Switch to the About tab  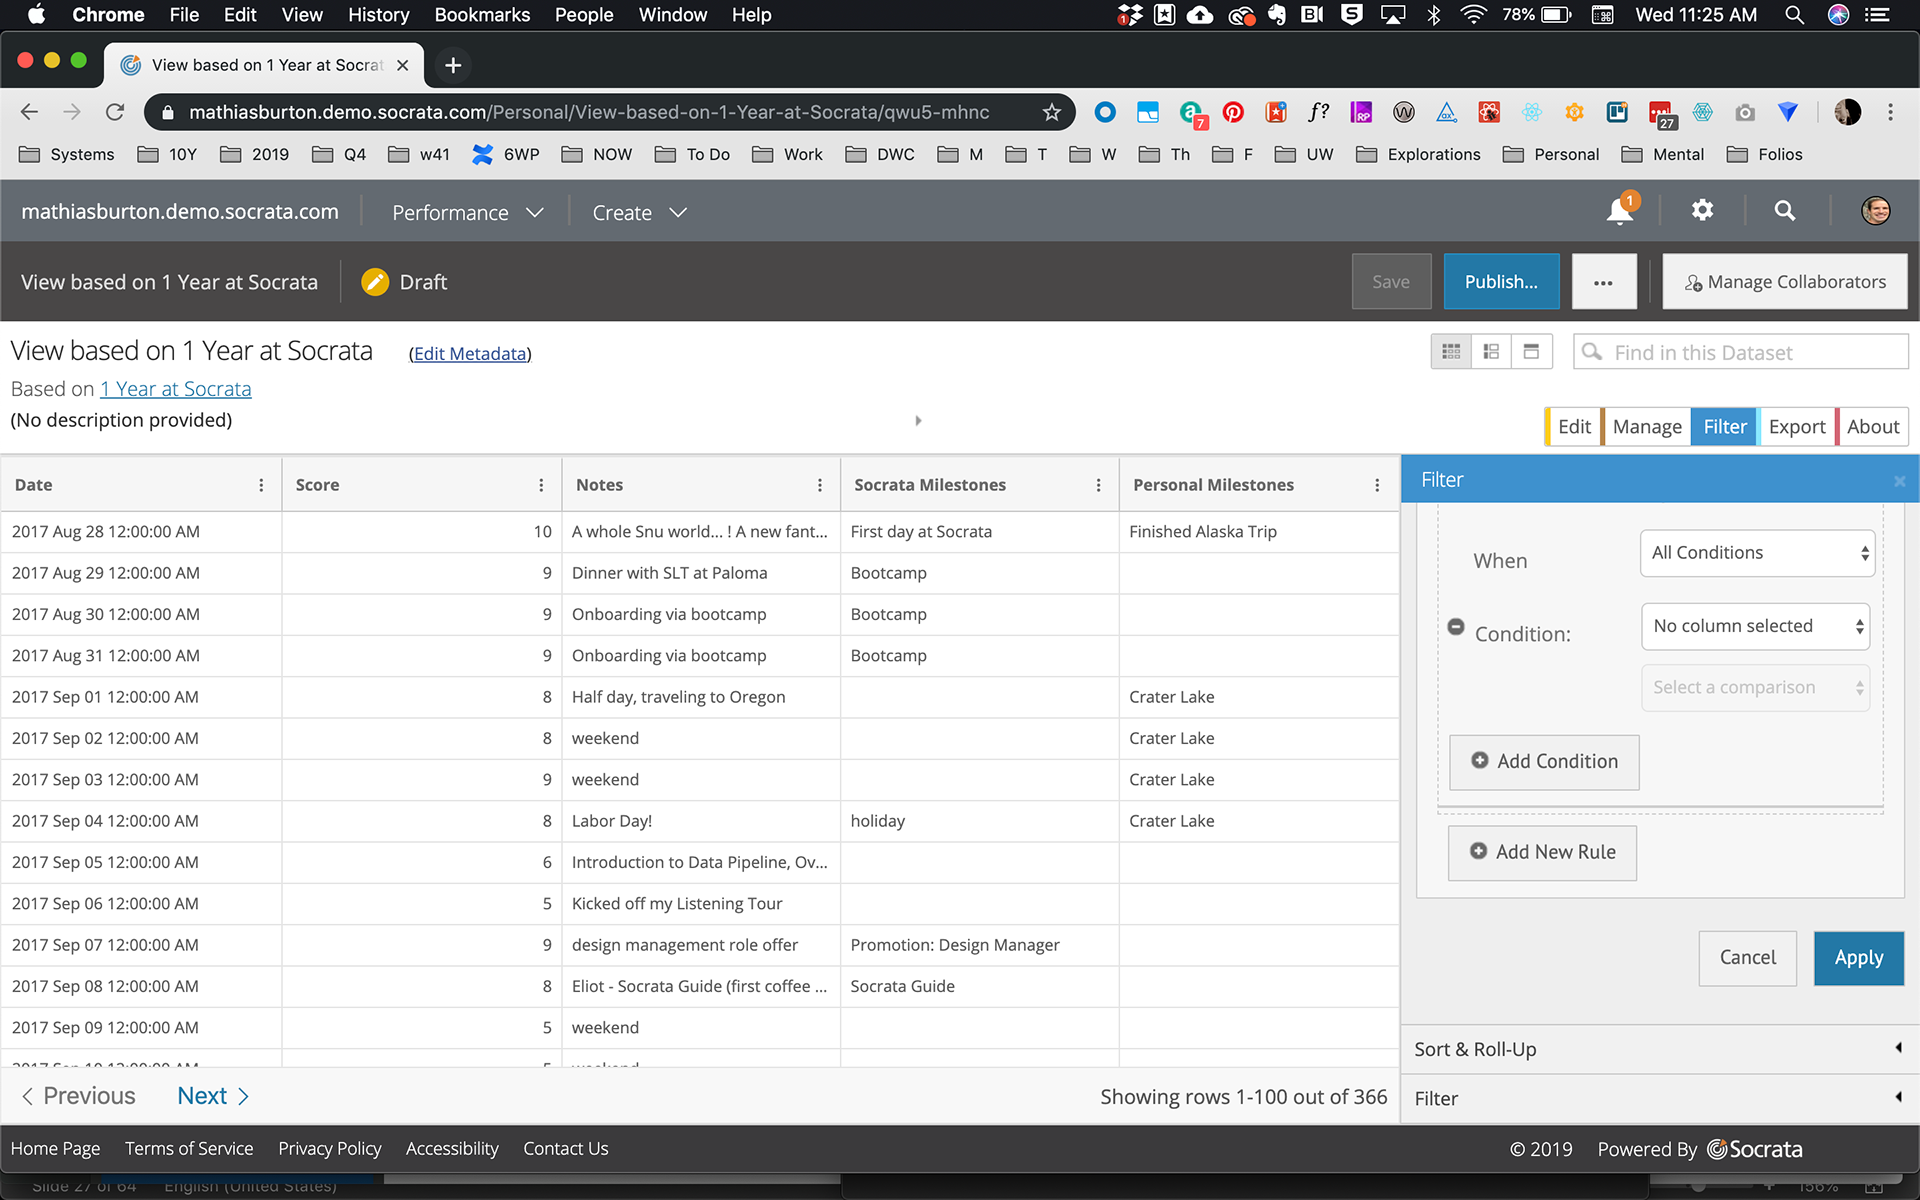point(1872,427)
